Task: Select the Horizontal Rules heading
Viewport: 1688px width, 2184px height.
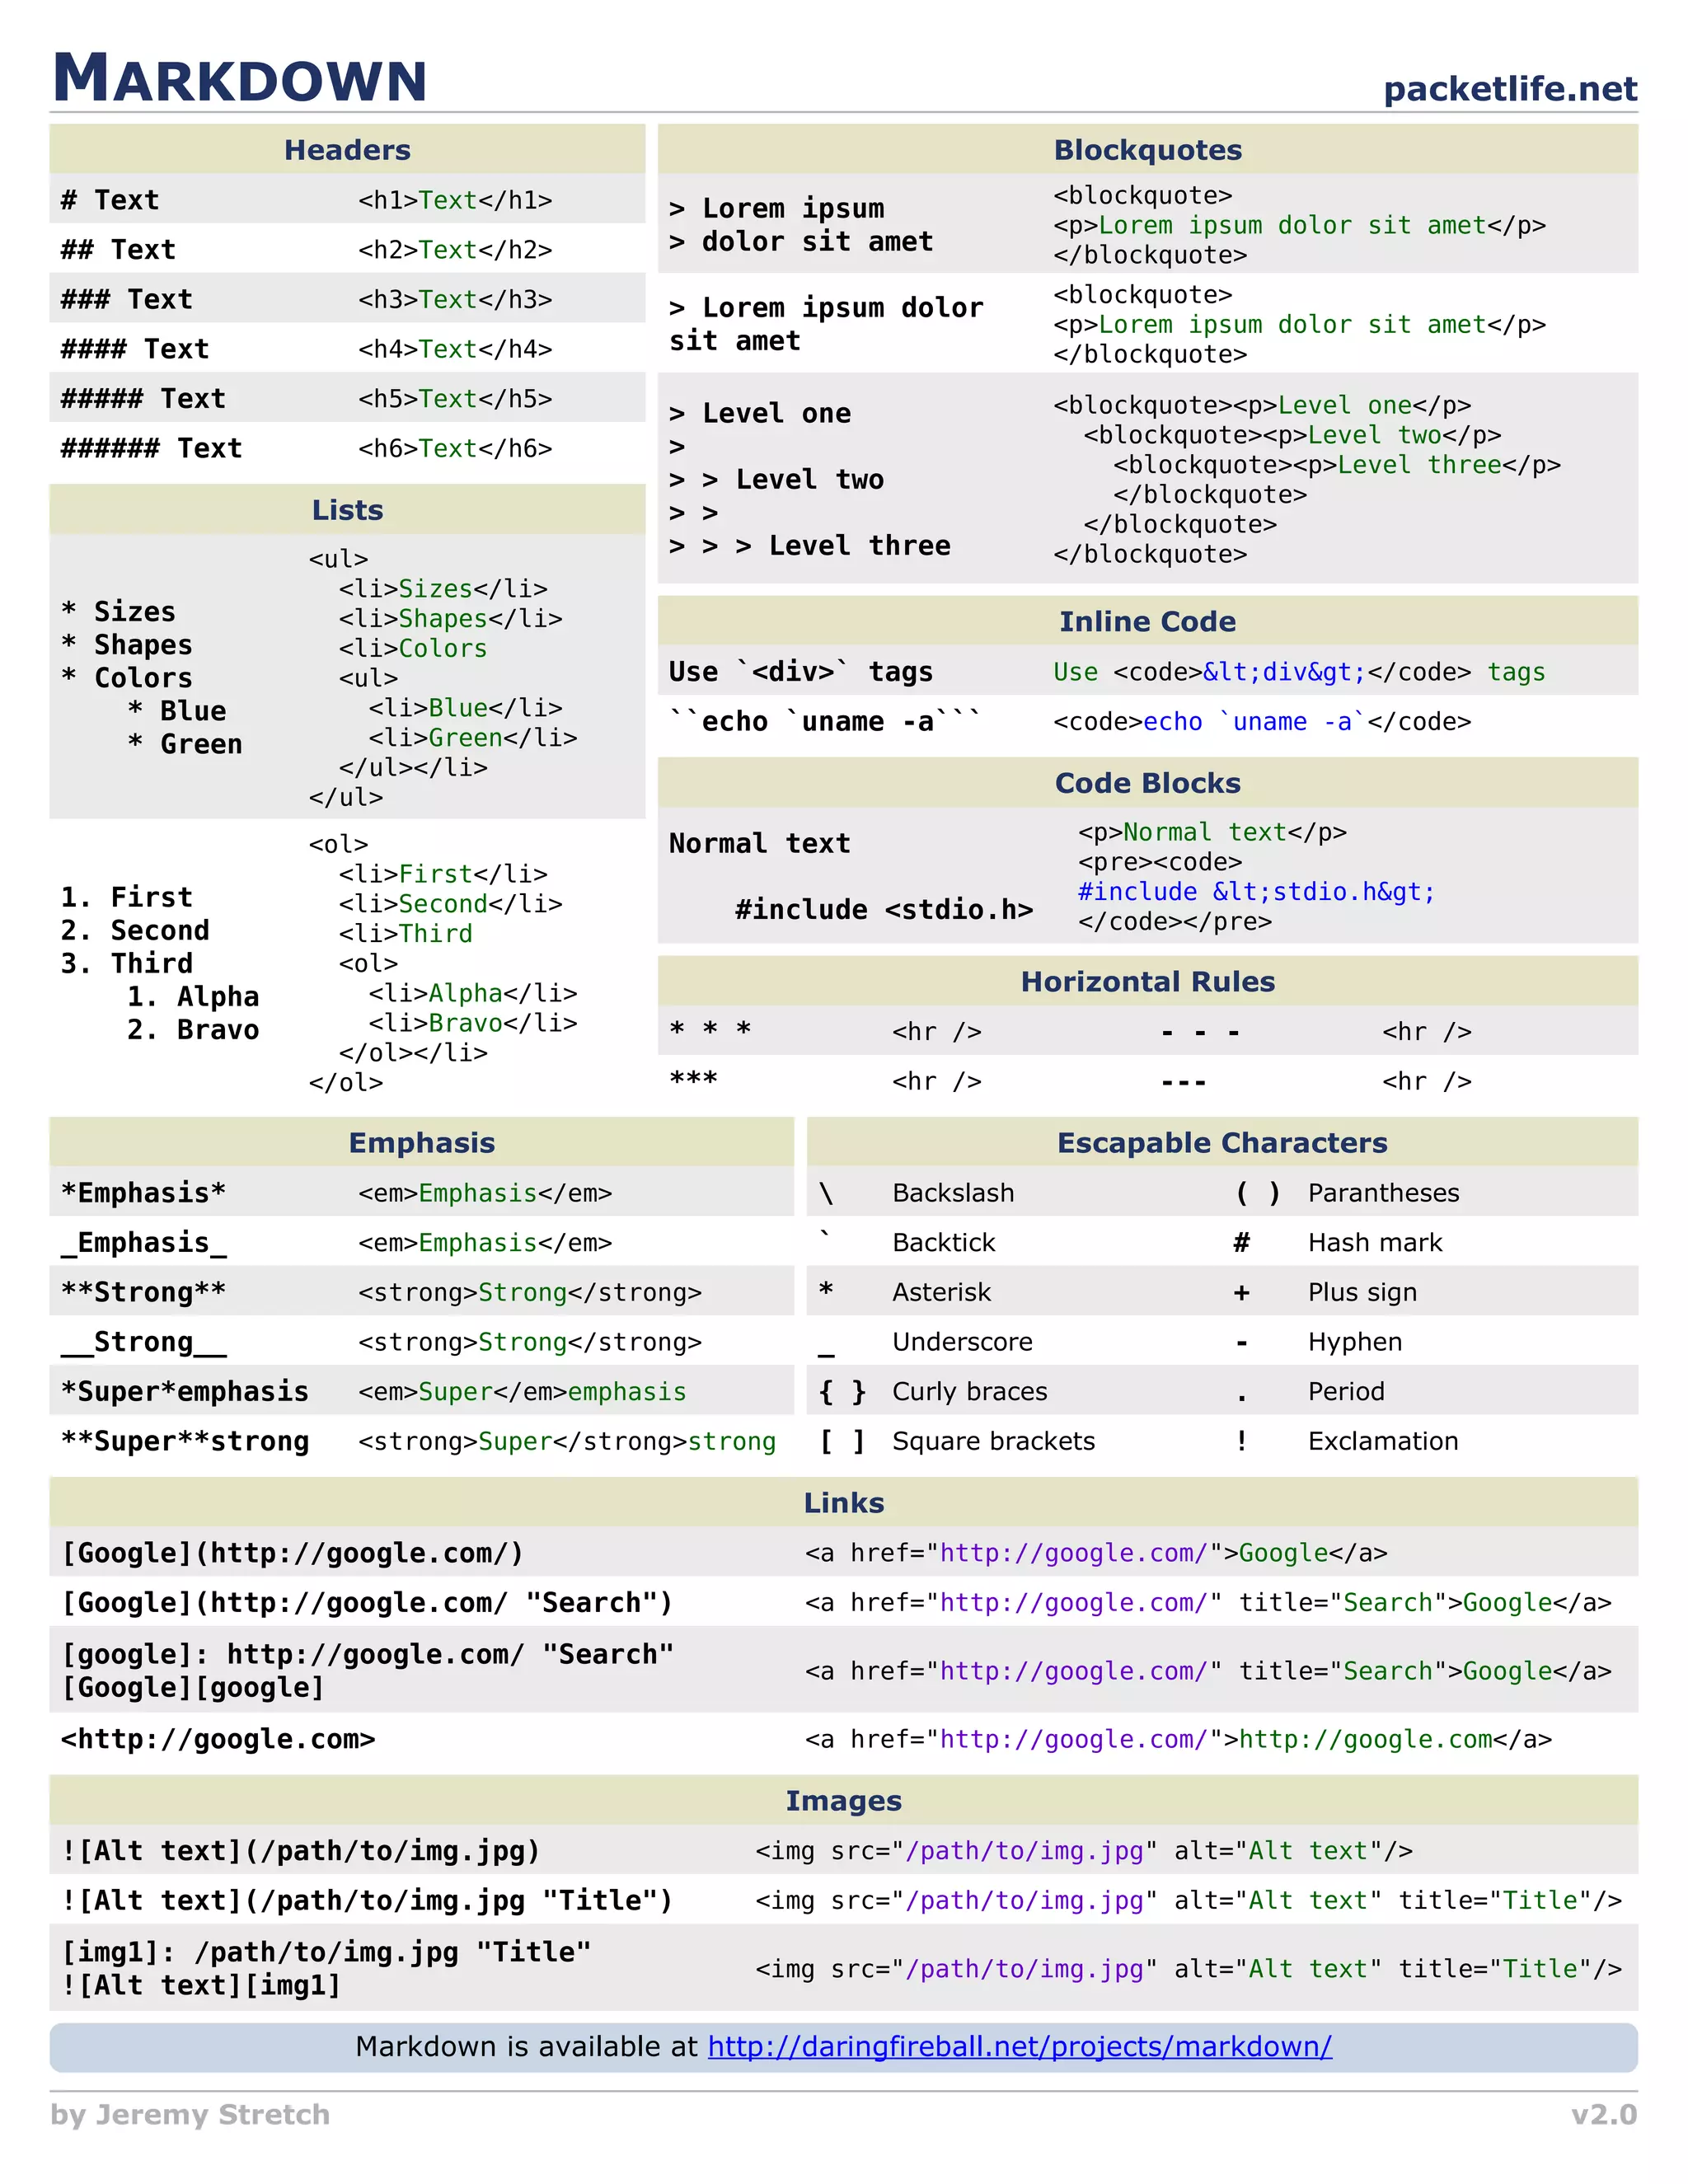Action: click(x=1147, y=982)
